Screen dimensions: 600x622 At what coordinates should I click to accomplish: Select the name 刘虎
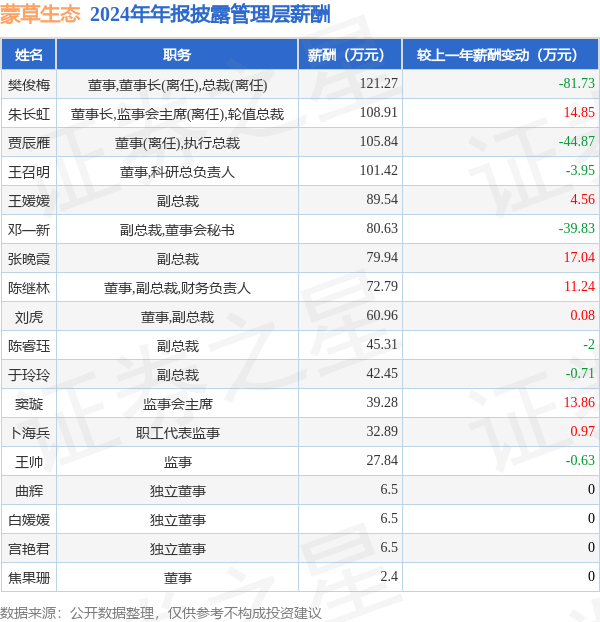tap(29, 317)
